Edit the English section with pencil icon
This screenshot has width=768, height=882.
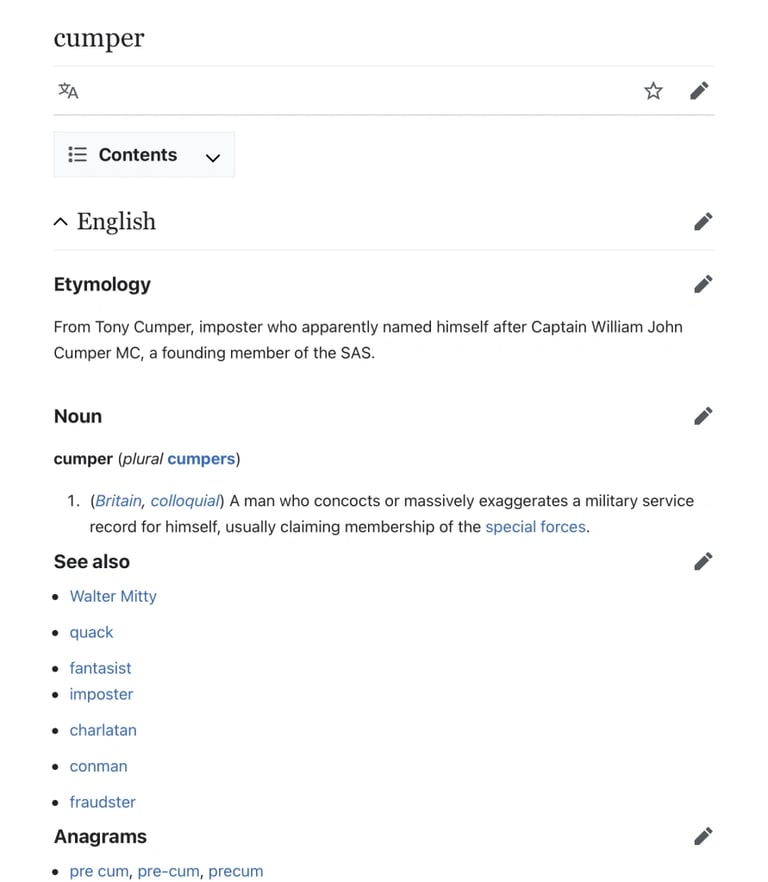(703, 221)
